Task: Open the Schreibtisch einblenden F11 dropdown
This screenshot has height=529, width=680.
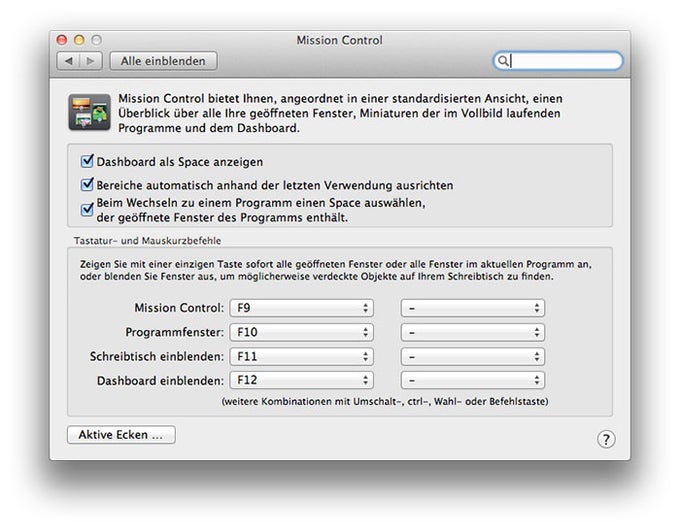Action: pos(301,356)
